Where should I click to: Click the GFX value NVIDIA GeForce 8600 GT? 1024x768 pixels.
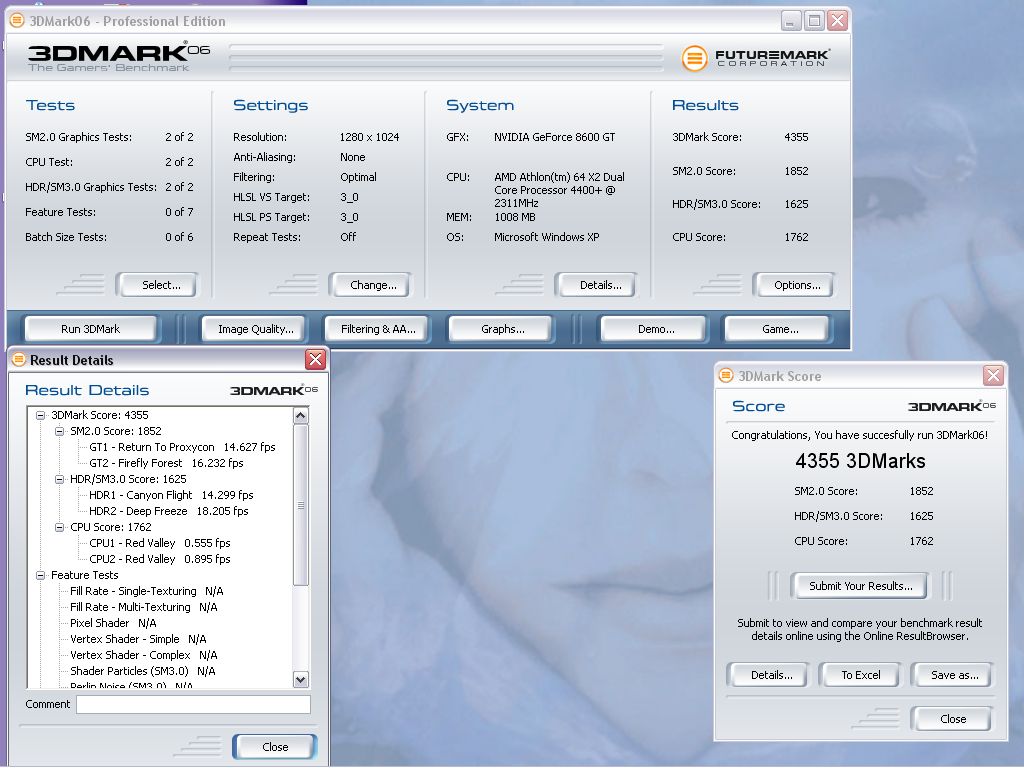point(554,137)
